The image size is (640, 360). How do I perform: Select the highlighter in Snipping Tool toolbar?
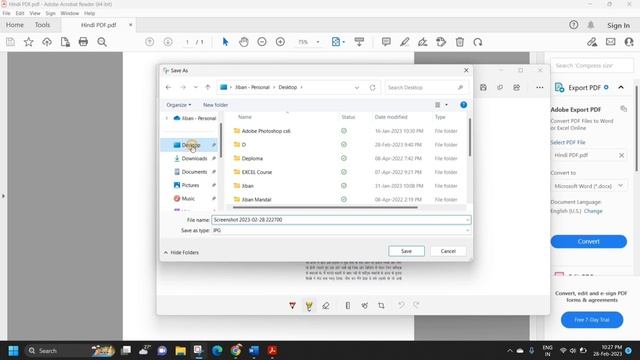pyautogui.click(x=309, y=305)
